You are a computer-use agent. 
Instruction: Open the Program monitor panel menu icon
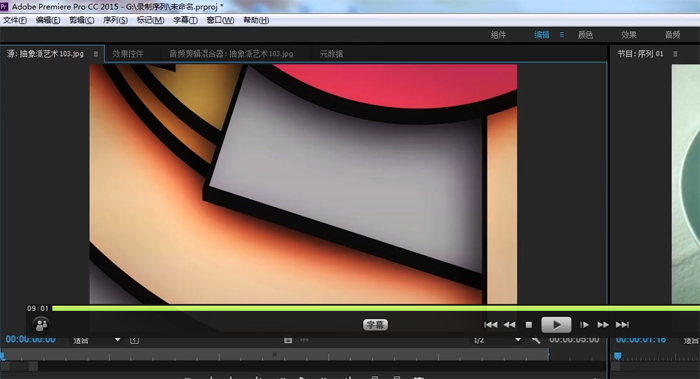675,54
